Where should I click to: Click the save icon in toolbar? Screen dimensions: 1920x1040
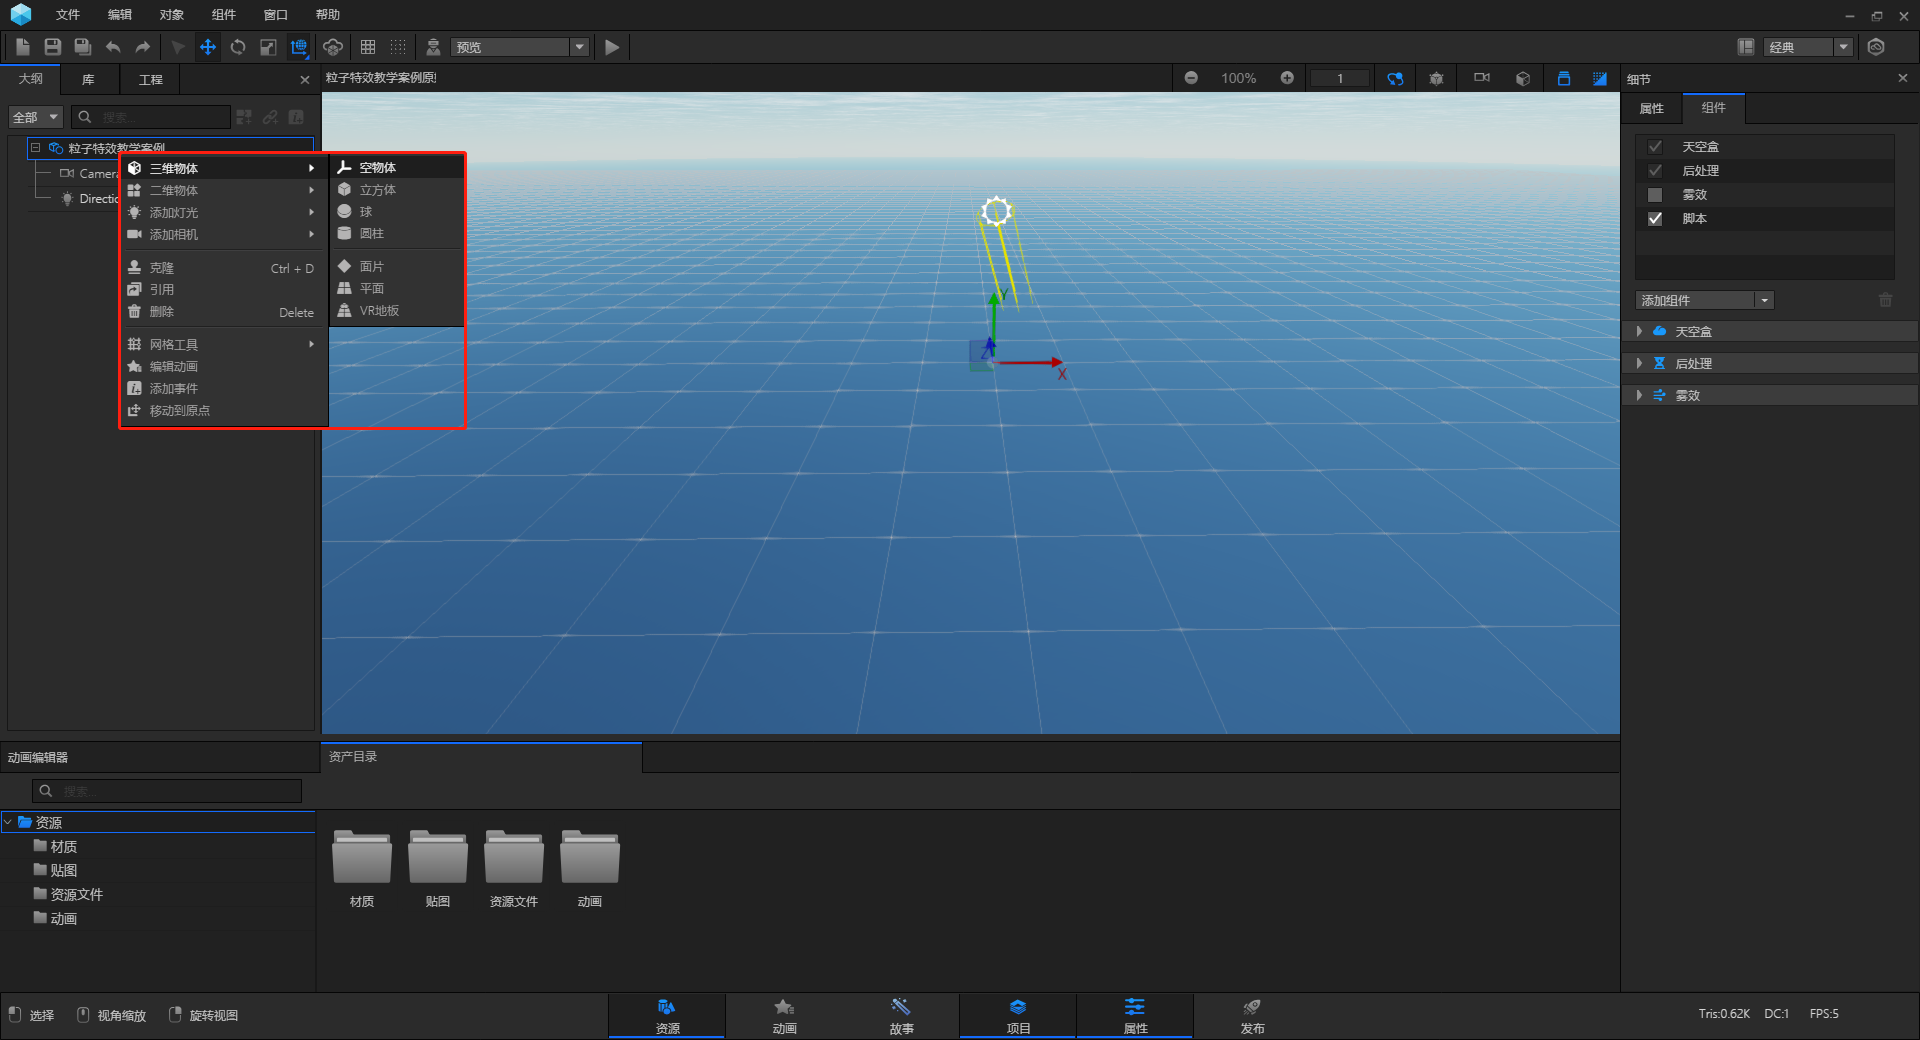click(x=53, y=47)
